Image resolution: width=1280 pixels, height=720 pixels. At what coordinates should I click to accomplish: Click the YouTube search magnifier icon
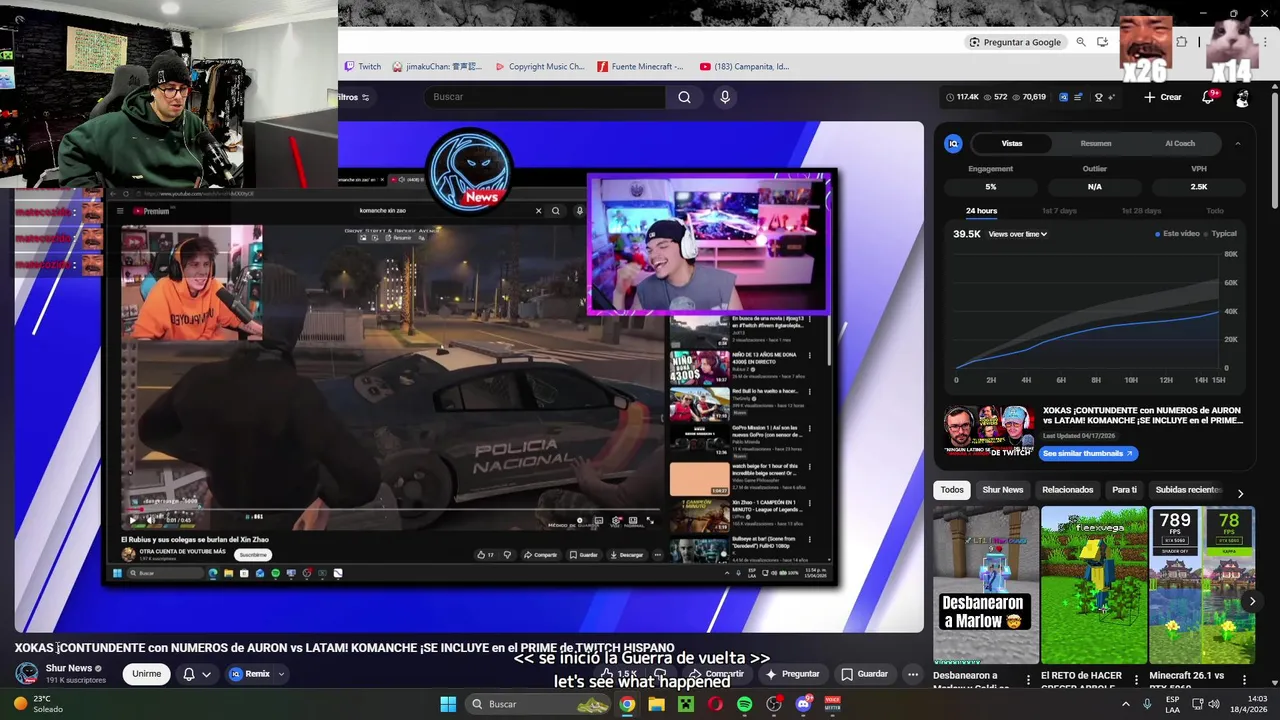684,97
